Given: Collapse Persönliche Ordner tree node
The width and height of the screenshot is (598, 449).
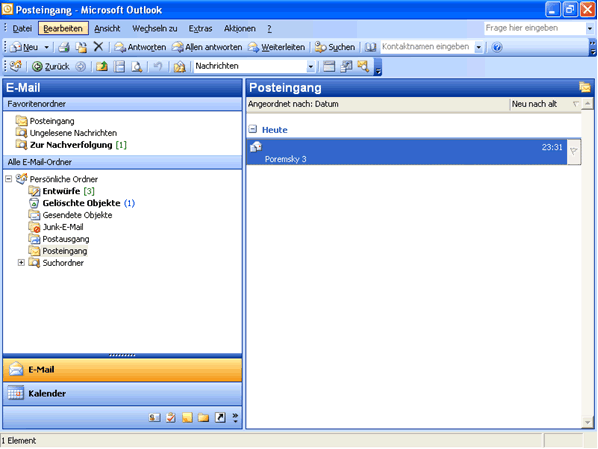Looking at the screenshot, I should tap(9, 179).
